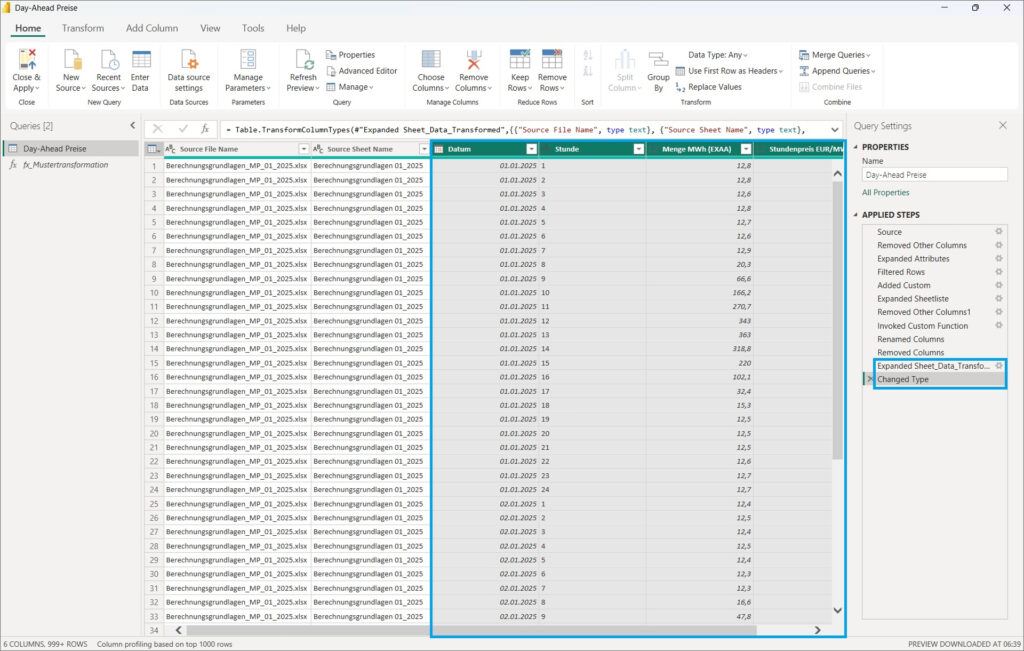Open Data source settings
The height and width of the screenshot is (651, 1024).
[189, 71]
